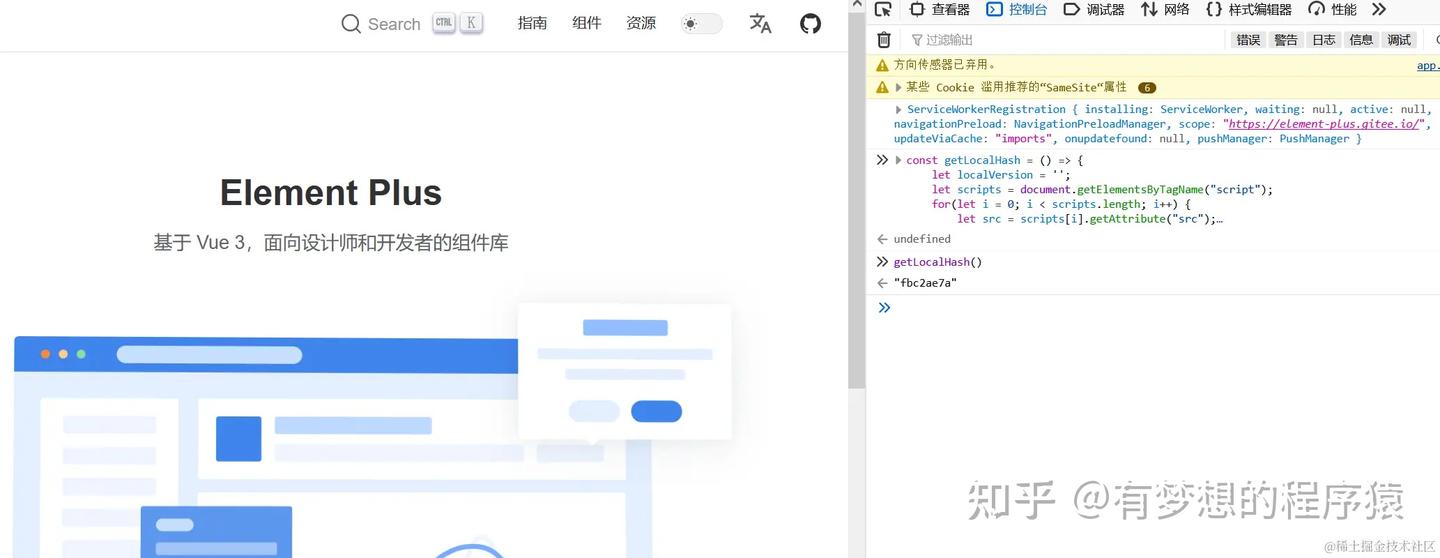Open the 组件 navigation item
Screen dimensions: 1440x558
587,23
